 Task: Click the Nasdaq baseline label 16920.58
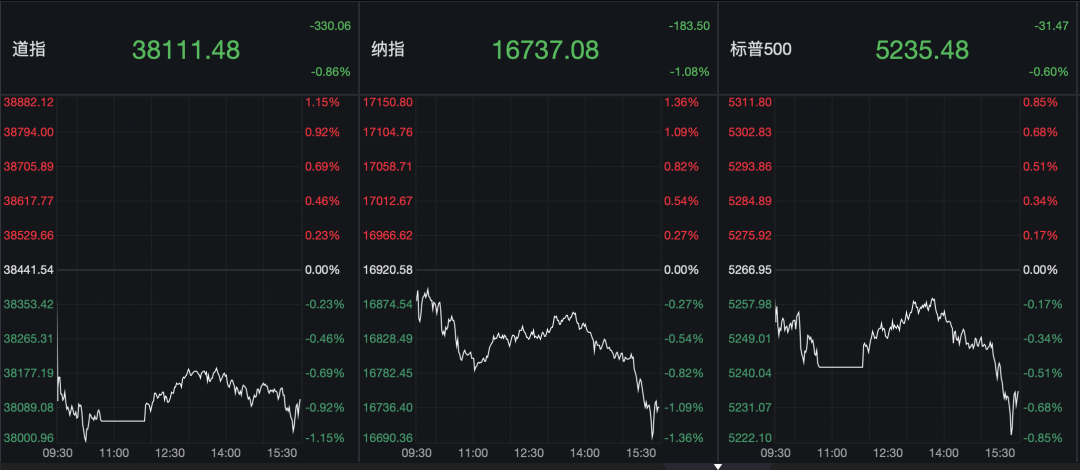tap(389, 270)
